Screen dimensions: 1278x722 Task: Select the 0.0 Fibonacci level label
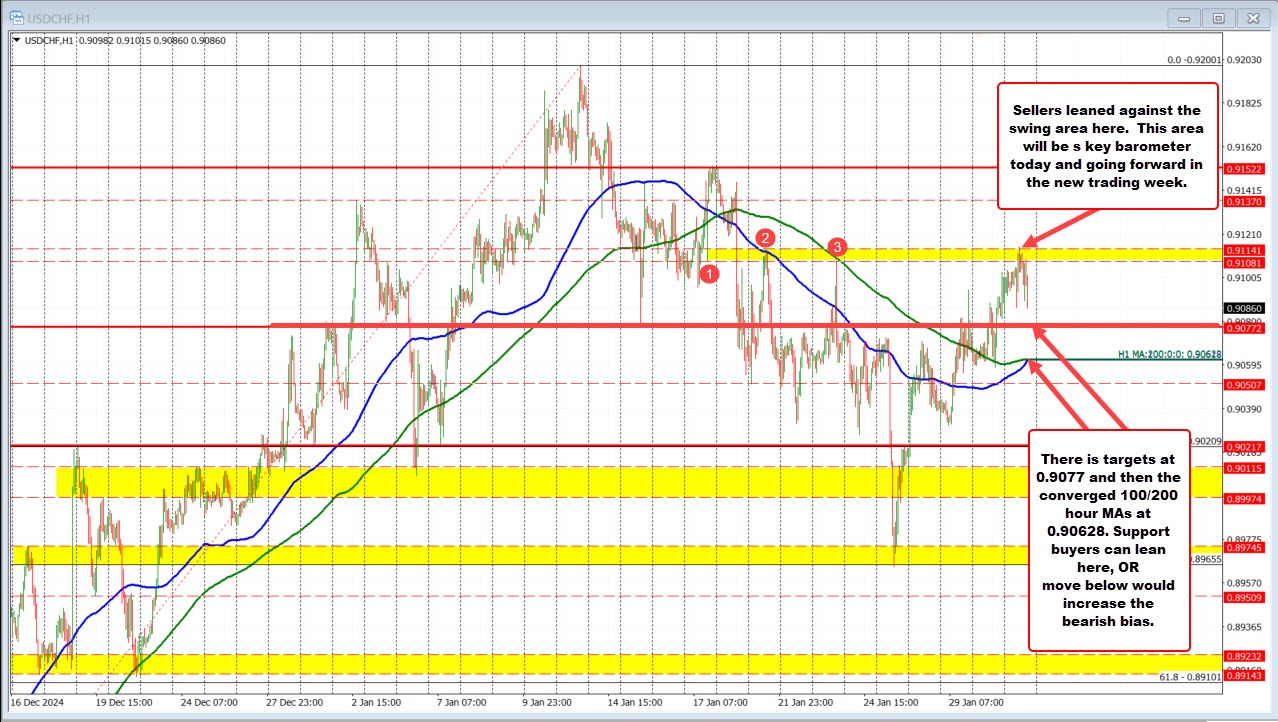[x=1194, y=60]
